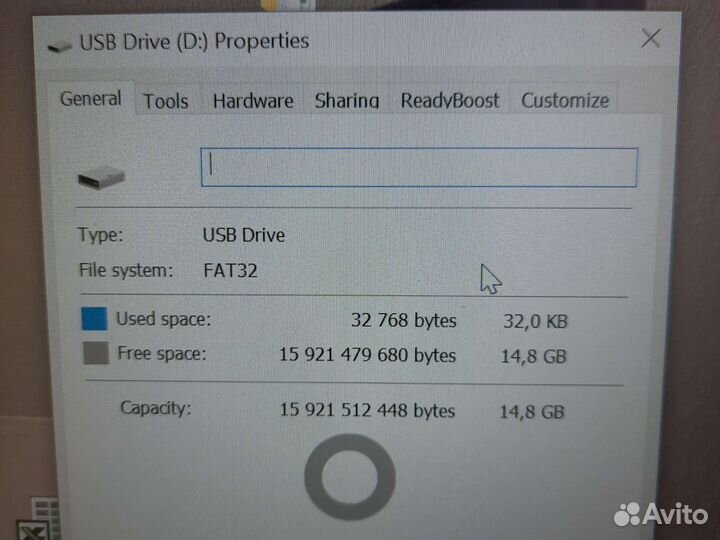Click the Capacity 15 921 512 448 bytes value

point(367,410)
